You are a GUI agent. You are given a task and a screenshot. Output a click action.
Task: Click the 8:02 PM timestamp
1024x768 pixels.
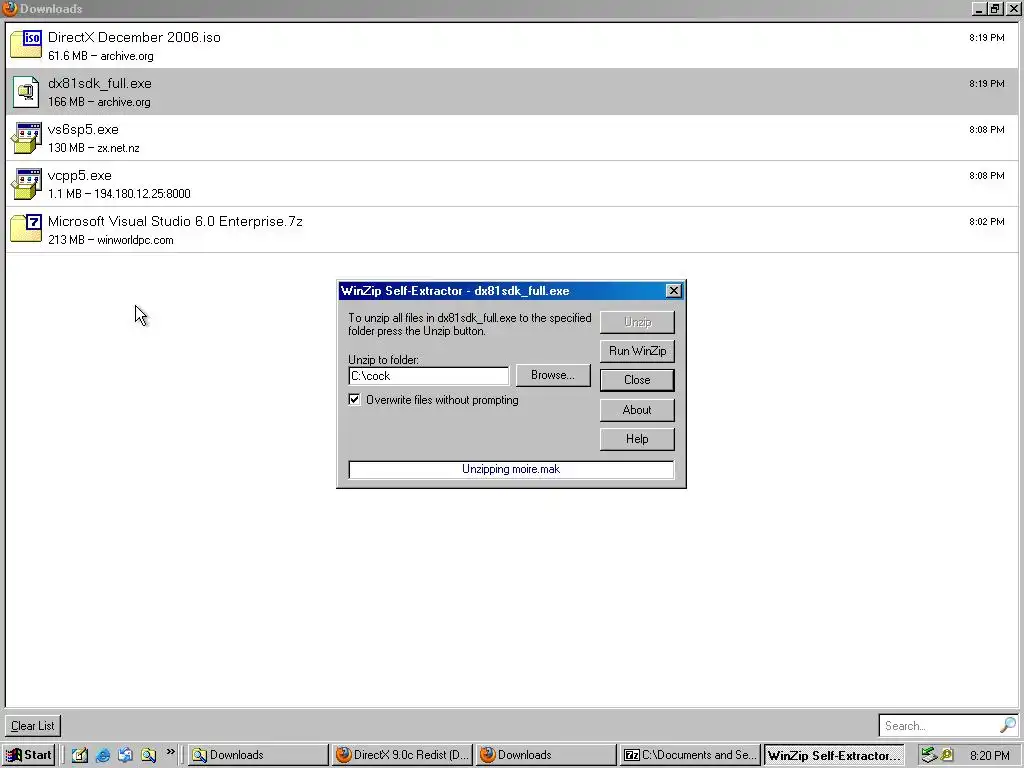point(986,221)
